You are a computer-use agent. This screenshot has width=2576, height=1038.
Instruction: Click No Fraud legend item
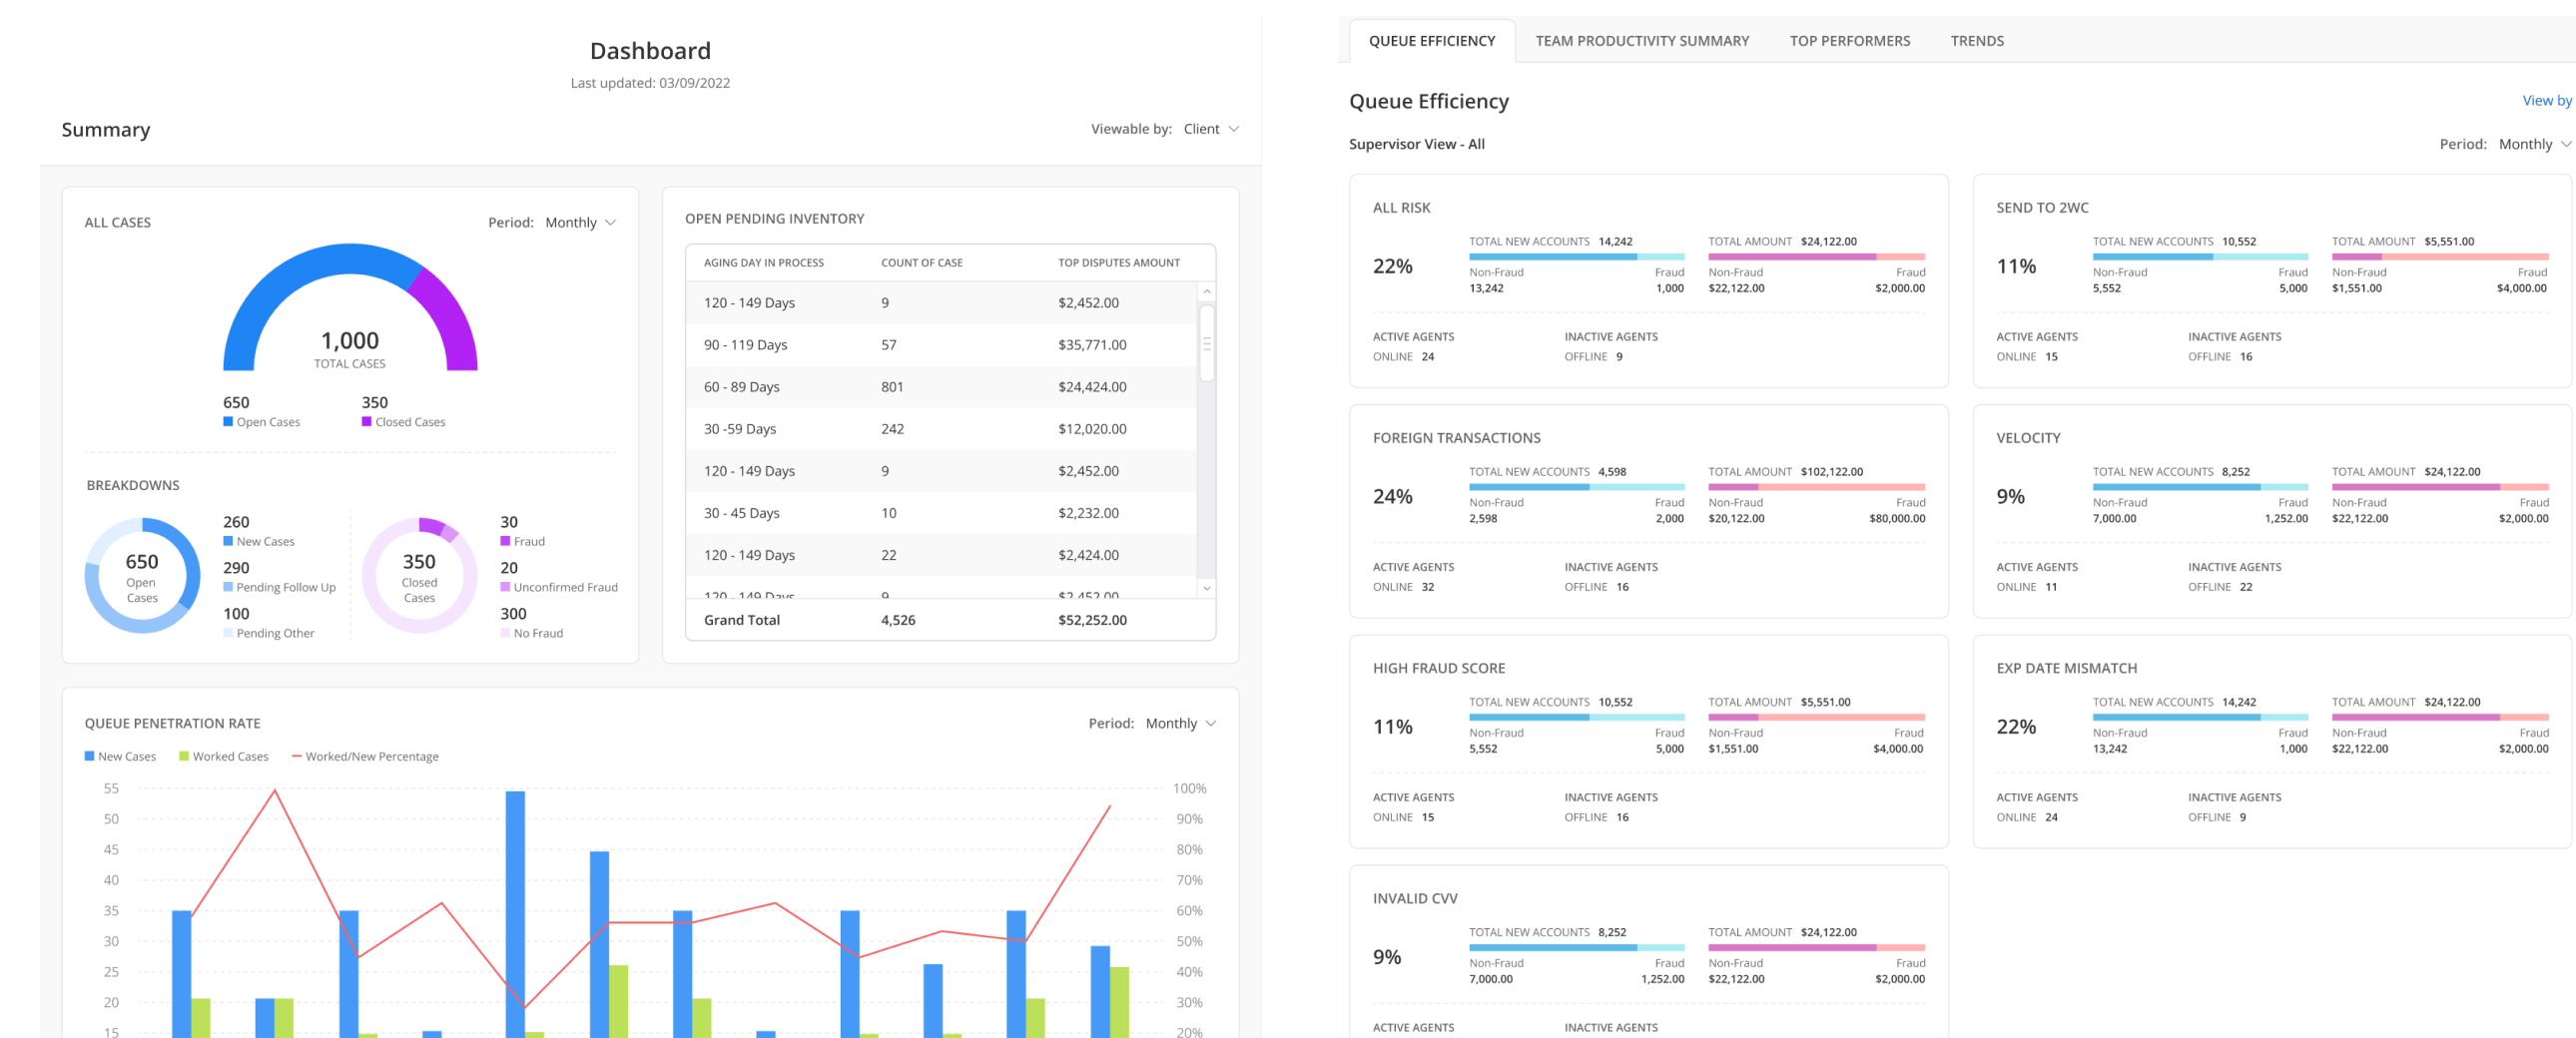pos(531,633)
